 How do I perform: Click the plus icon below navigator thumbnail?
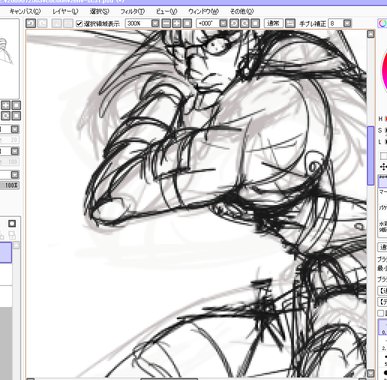pyautogui.click(x=5, y=106)
